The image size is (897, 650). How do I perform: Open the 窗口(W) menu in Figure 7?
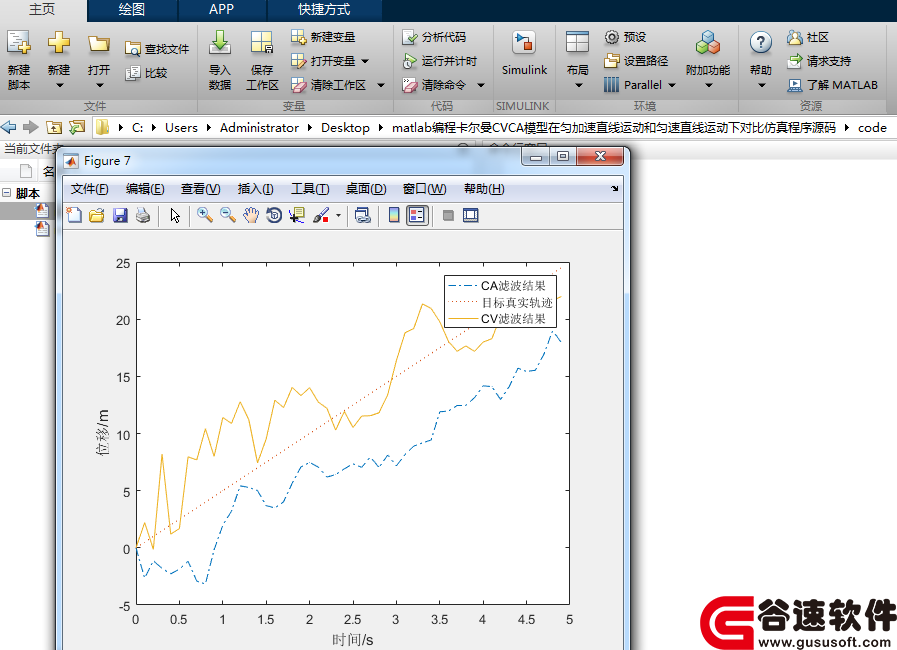424,189
